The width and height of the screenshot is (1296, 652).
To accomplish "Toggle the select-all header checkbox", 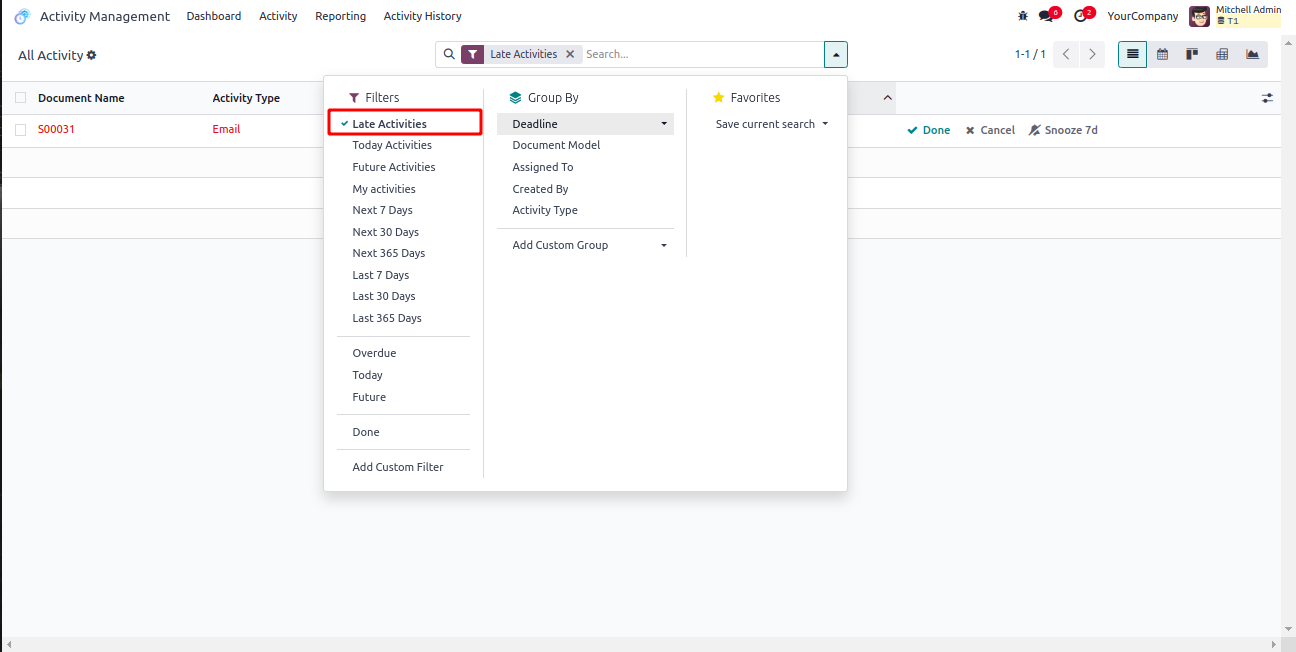I will point(21,98).
